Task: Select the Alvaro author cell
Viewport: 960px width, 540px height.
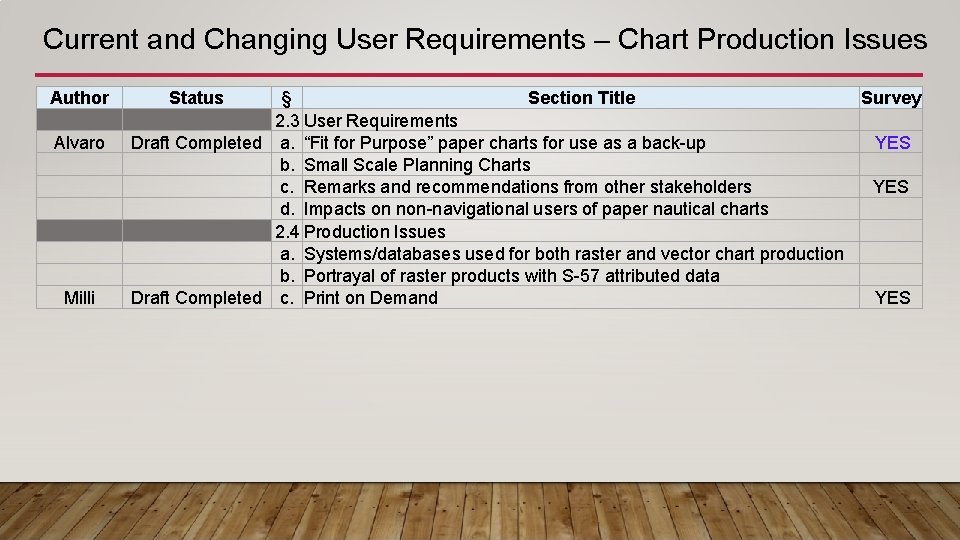Action: click(79, 143)
